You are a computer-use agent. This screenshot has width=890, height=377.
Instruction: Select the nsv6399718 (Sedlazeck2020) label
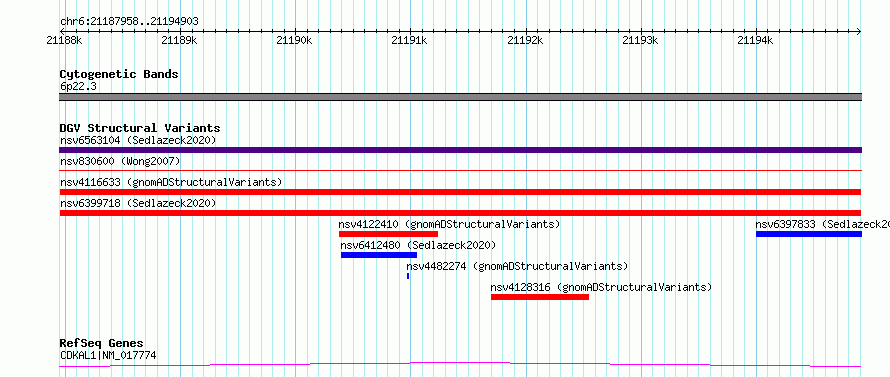tap(138, 203)
